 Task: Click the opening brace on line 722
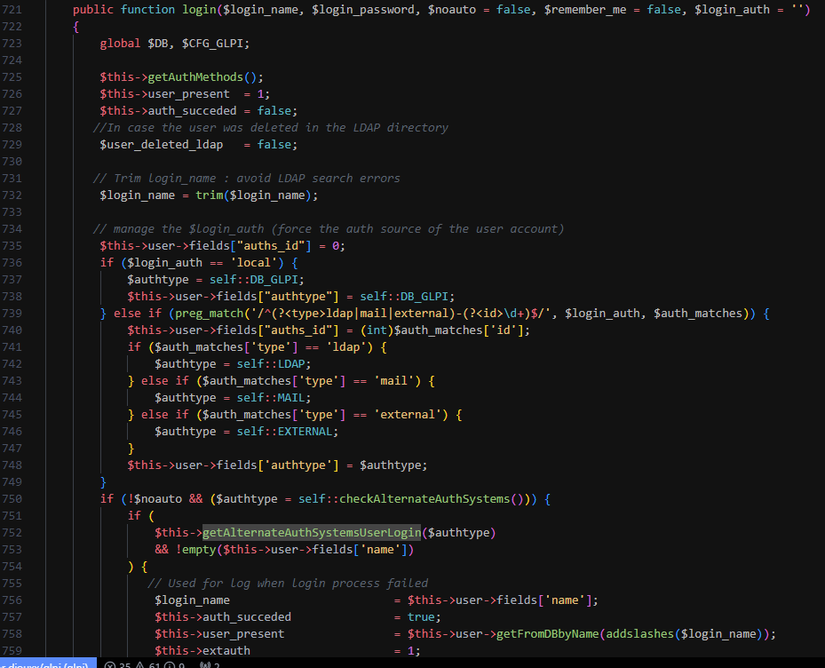tap(76, 26)
